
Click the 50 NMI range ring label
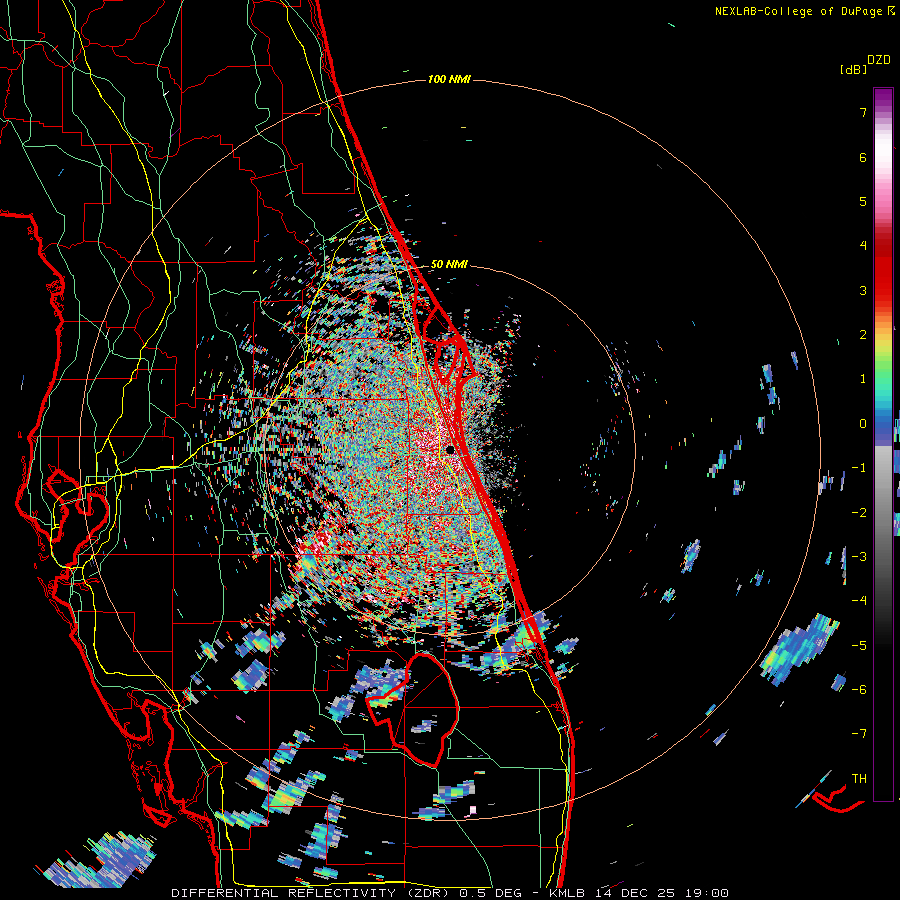pyautogui.click(x=449, y=265)
